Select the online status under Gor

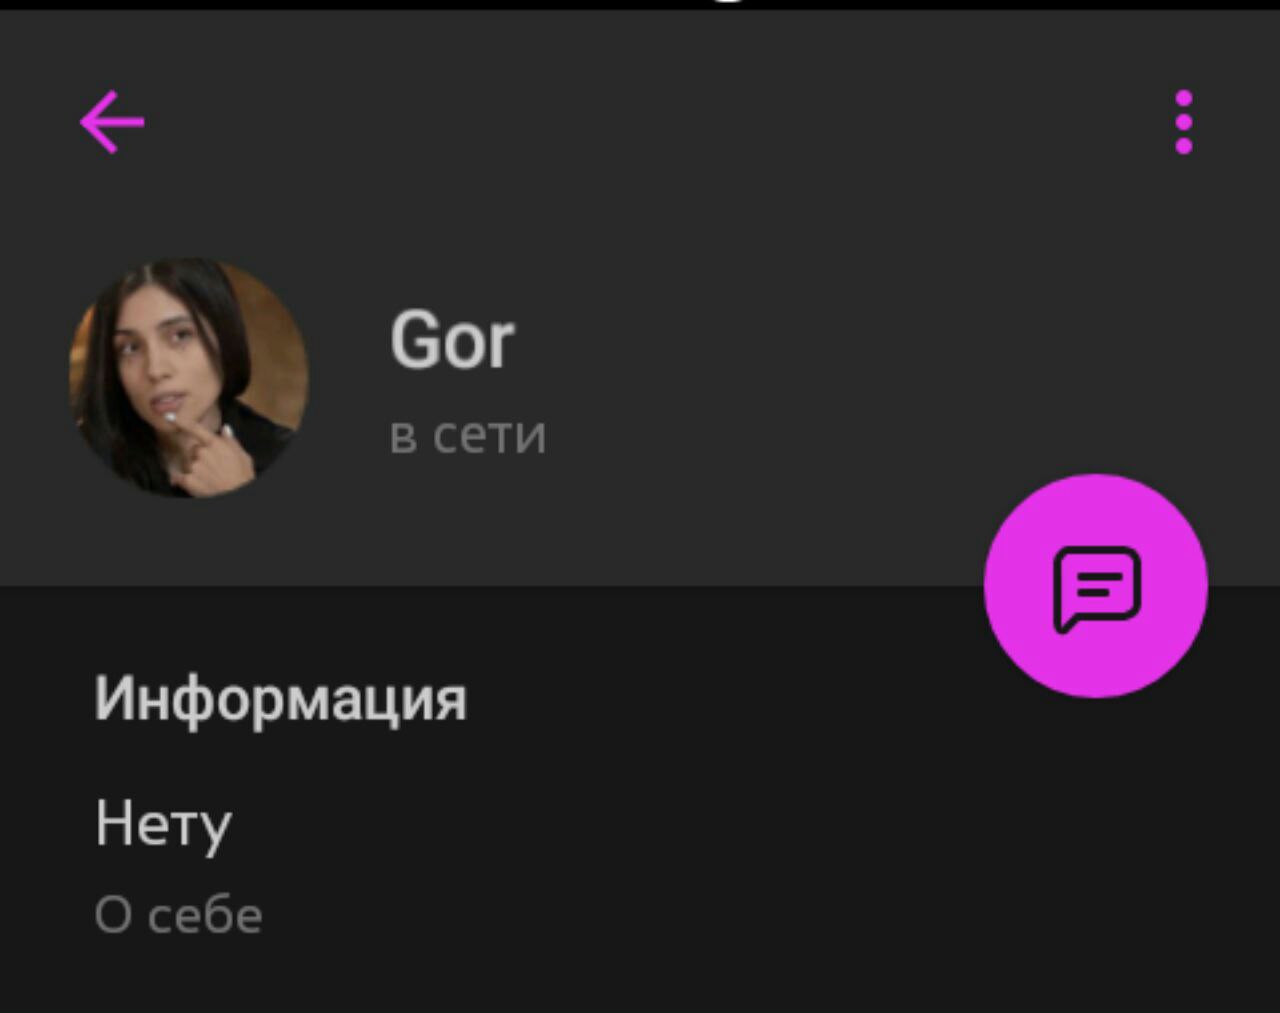(x=468, y=435)
